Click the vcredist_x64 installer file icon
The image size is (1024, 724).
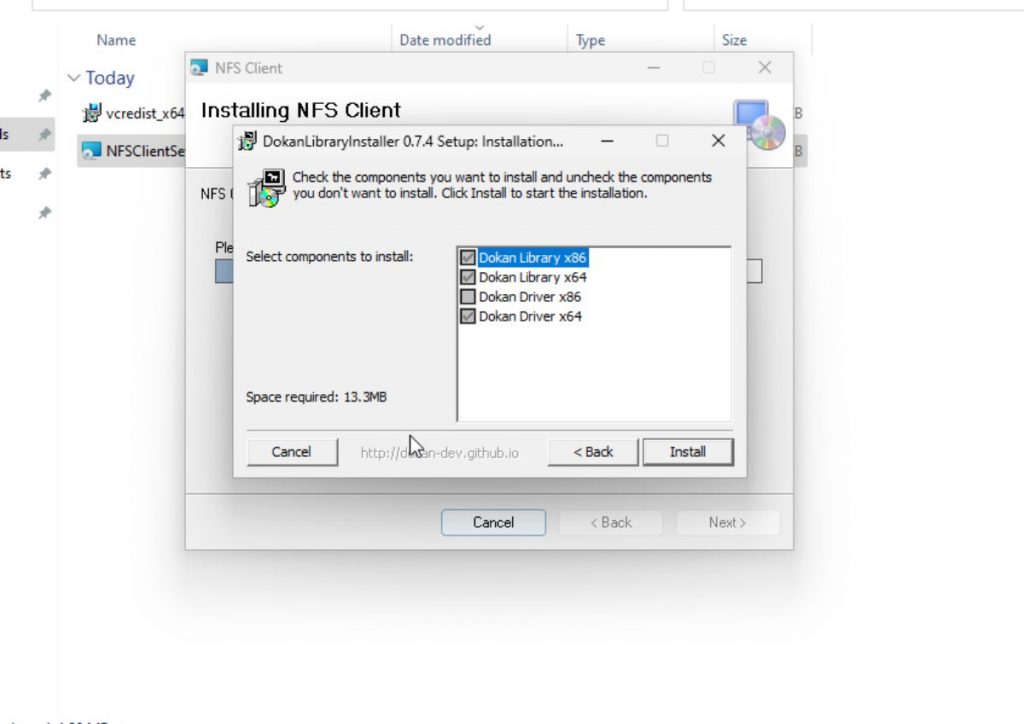(91, 113)
